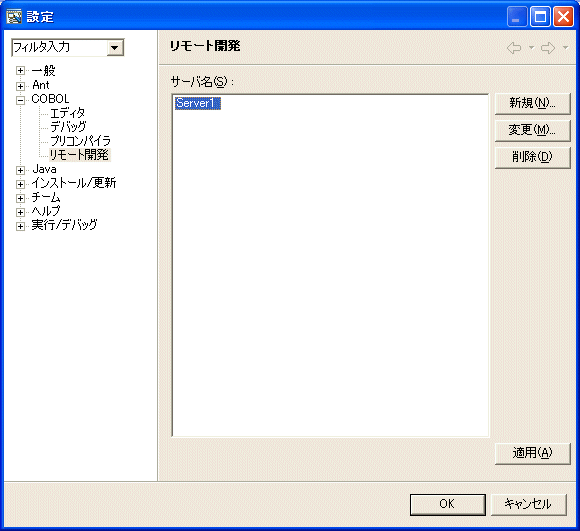Expand the ヘルプ tree node

point(20,212)
